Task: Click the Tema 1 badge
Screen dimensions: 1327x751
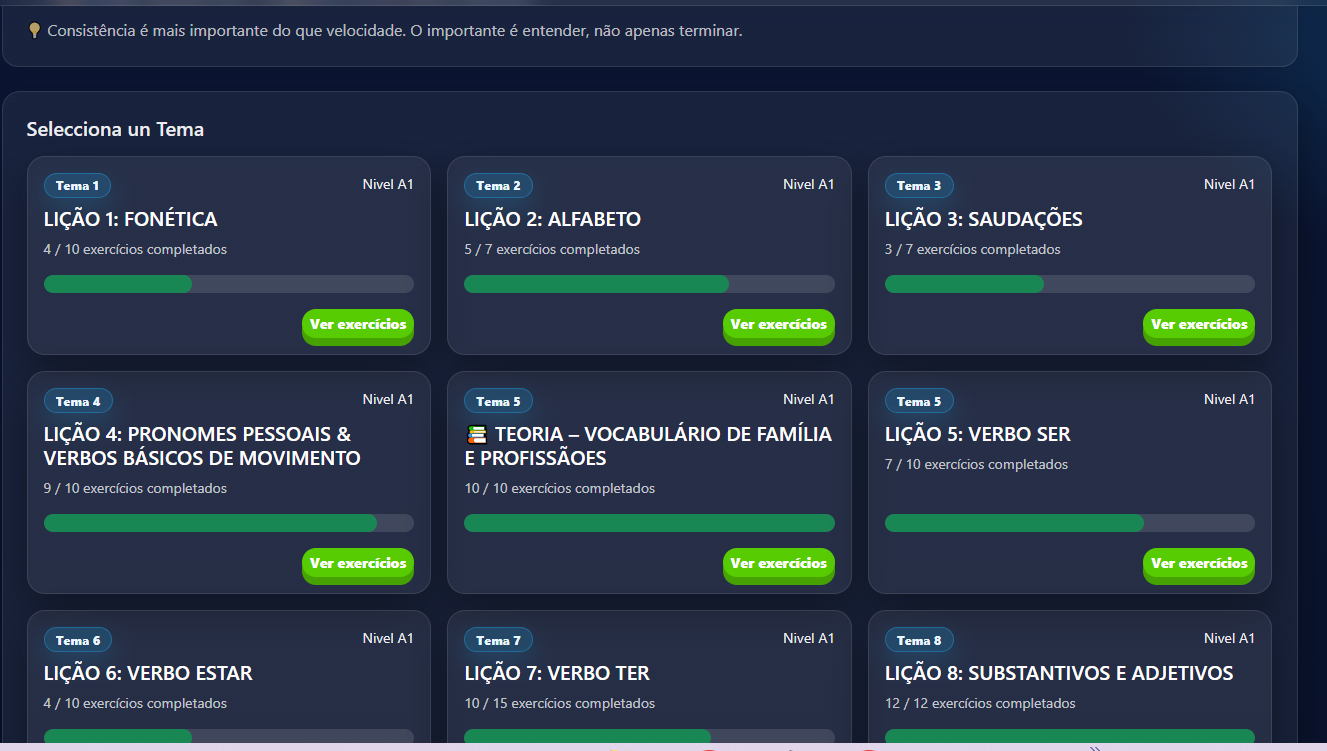Action: [77, 186]
